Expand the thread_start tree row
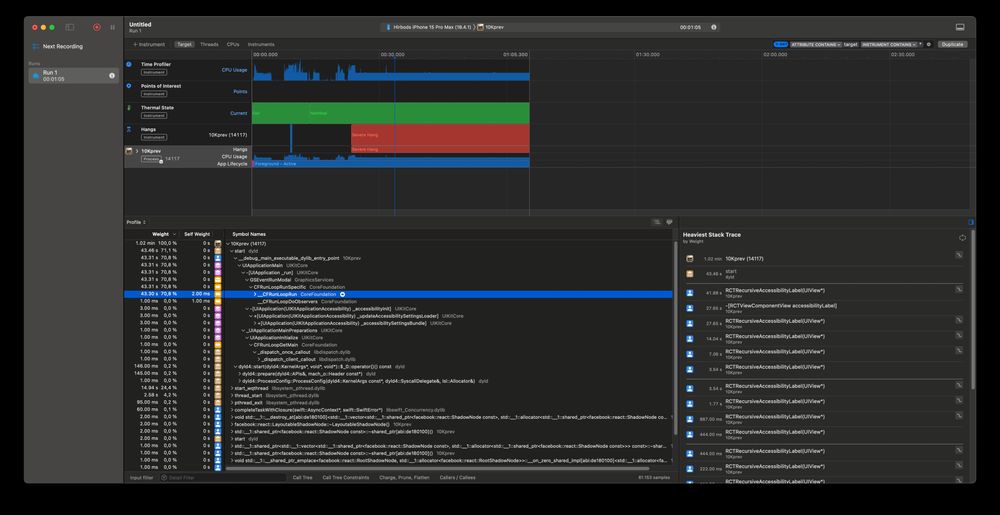The height and width of the screenshot is (515, 1000). pyautogui.click(x=232, y=395)
